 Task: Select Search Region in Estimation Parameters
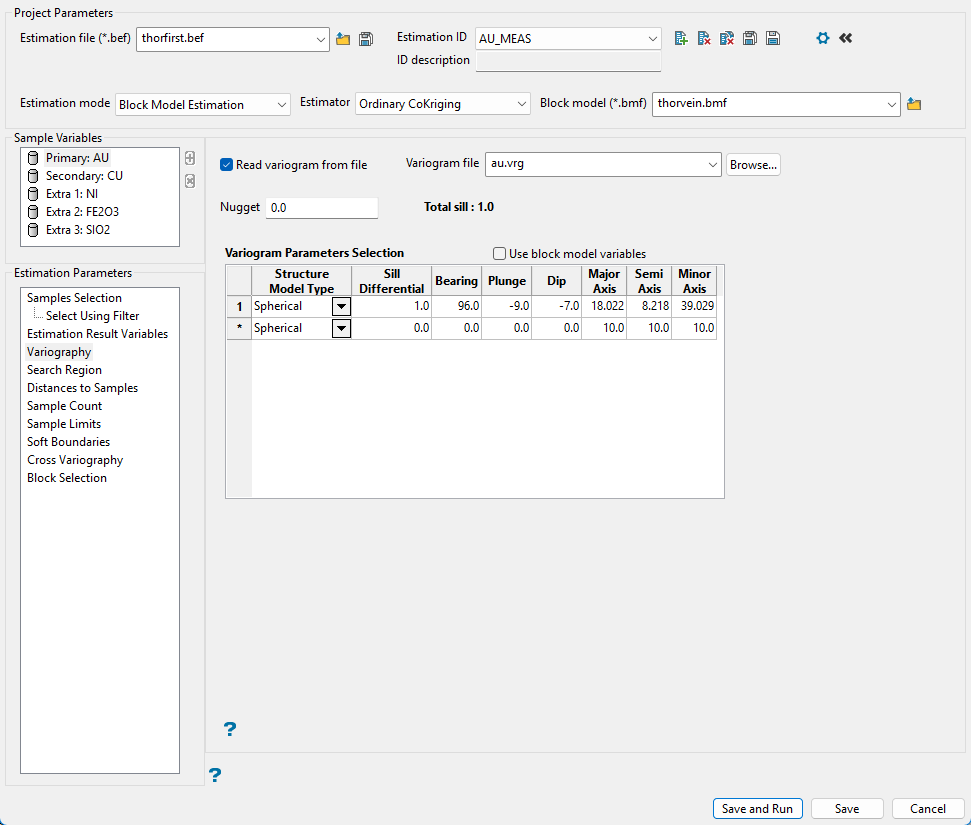[x=64, y=370]
